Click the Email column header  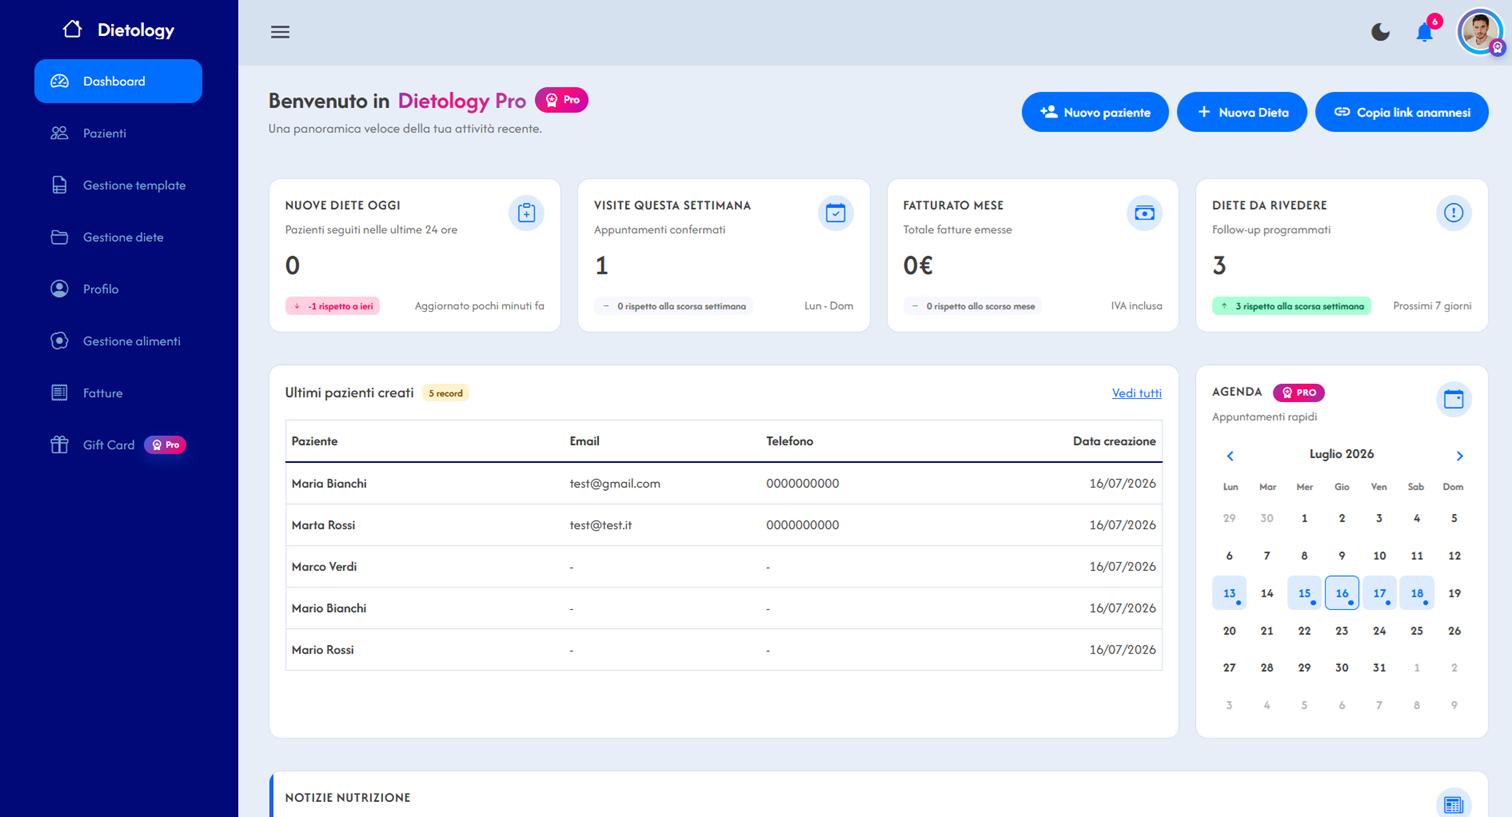tap(584, 441)
